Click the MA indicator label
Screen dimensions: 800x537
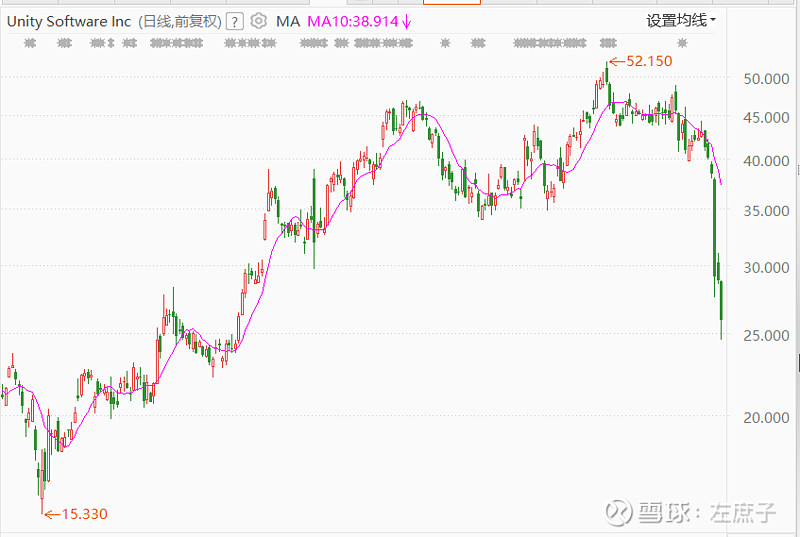(x=288, y=21)
